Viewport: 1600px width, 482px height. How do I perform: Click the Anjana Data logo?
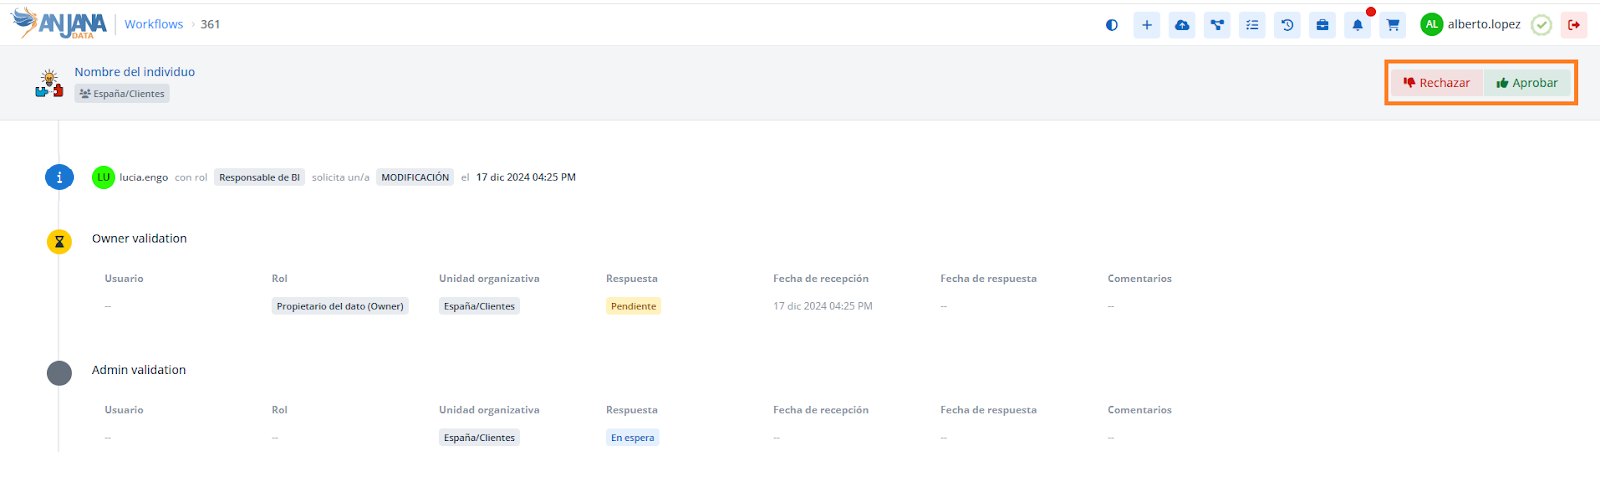[x=59, y=24]
